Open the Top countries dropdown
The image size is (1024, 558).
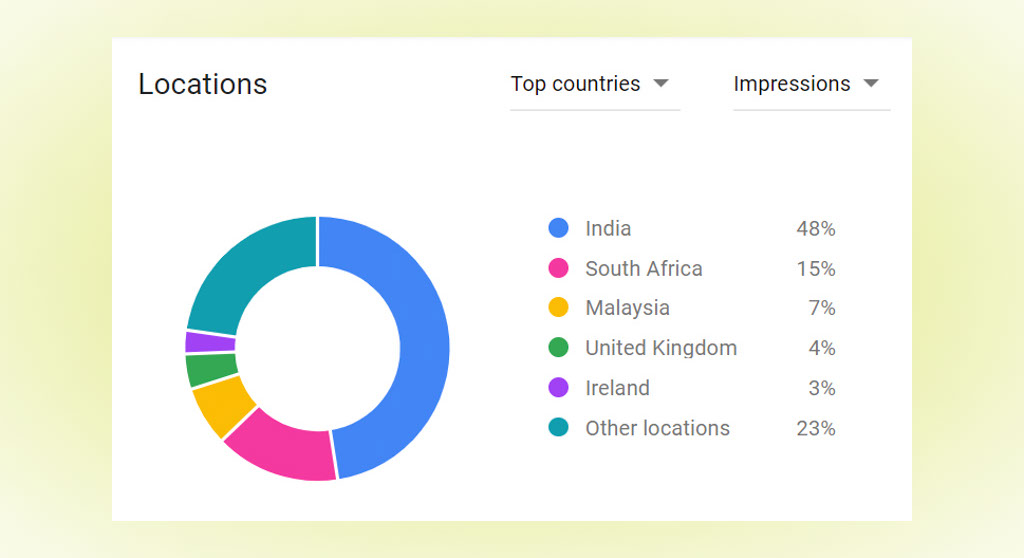(x=595, y=84)
